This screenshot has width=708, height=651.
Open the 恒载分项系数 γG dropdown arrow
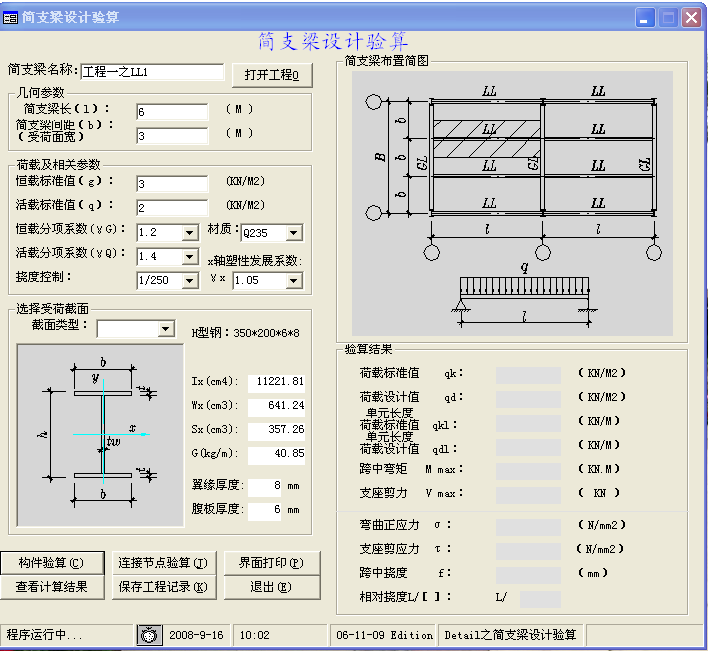(x=190, y=232)
